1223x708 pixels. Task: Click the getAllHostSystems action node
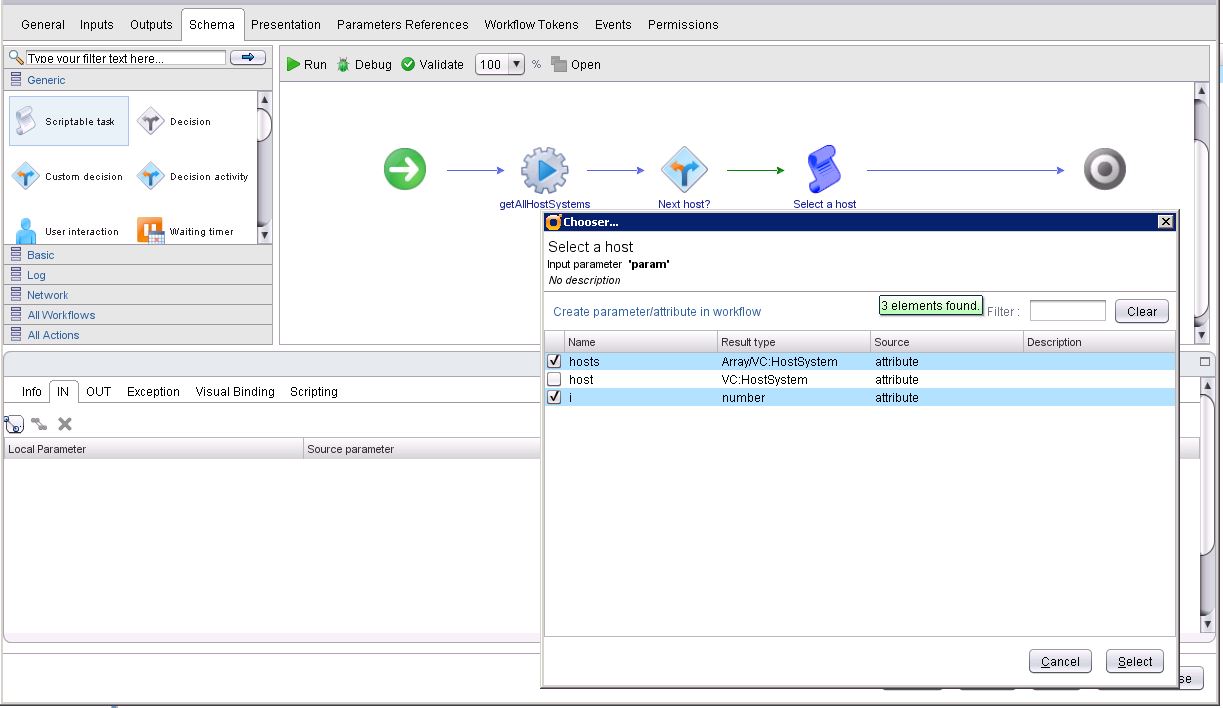(544, 171)
